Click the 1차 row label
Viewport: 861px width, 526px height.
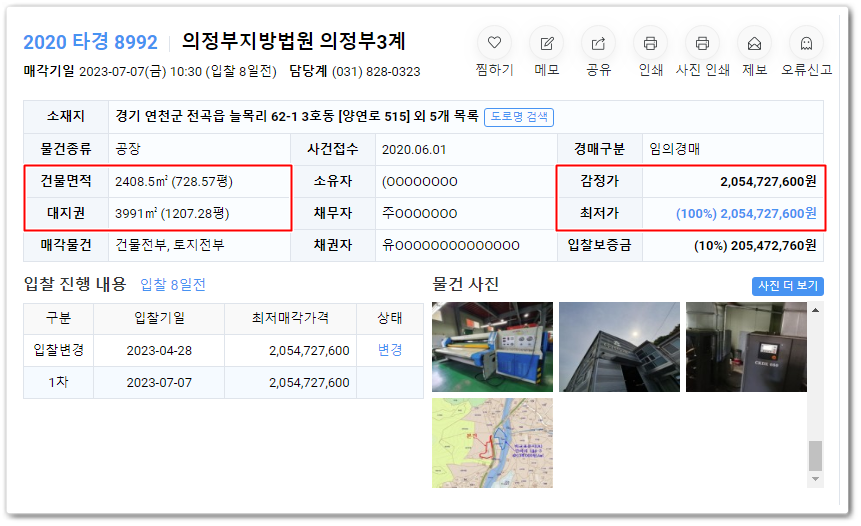(x=58, y=382)
